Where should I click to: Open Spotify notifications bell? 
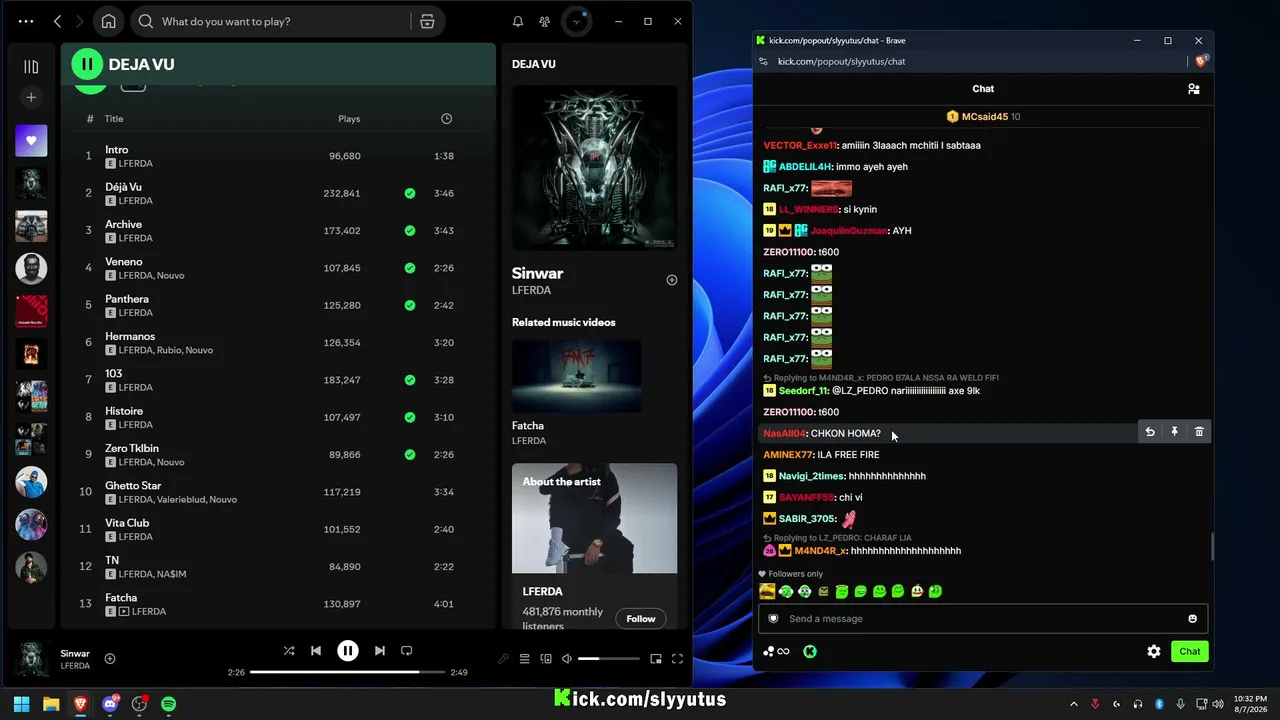518,21
